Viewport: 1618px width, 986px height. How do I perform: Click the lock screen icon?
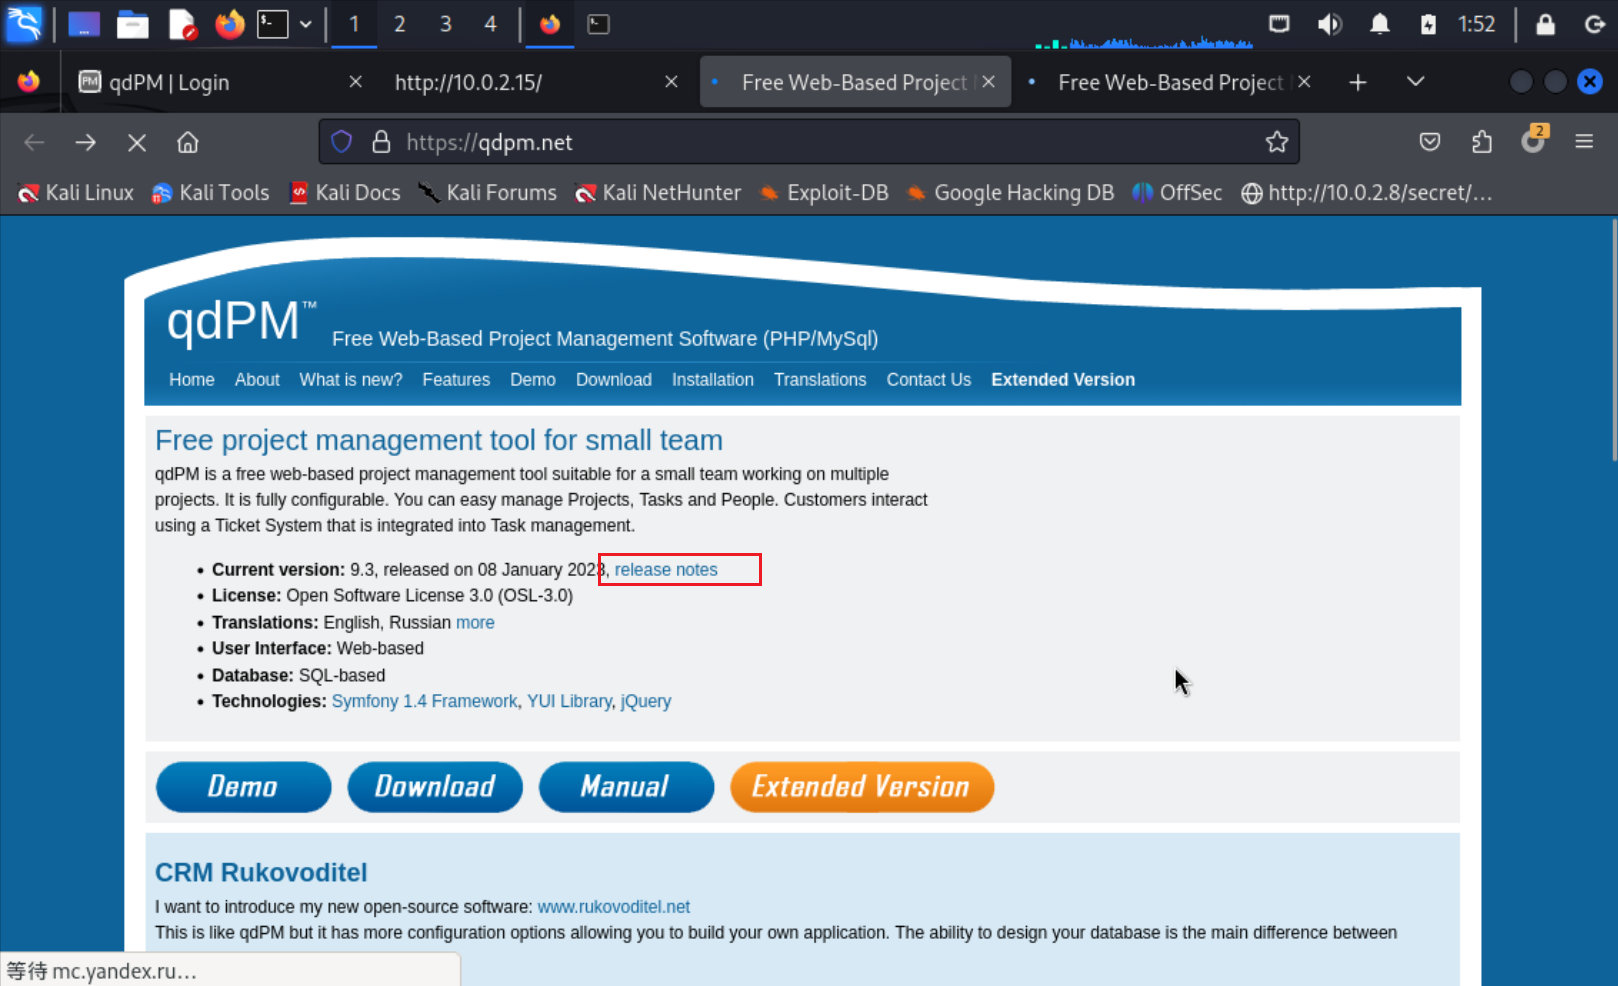click(x=1545, y=24)
